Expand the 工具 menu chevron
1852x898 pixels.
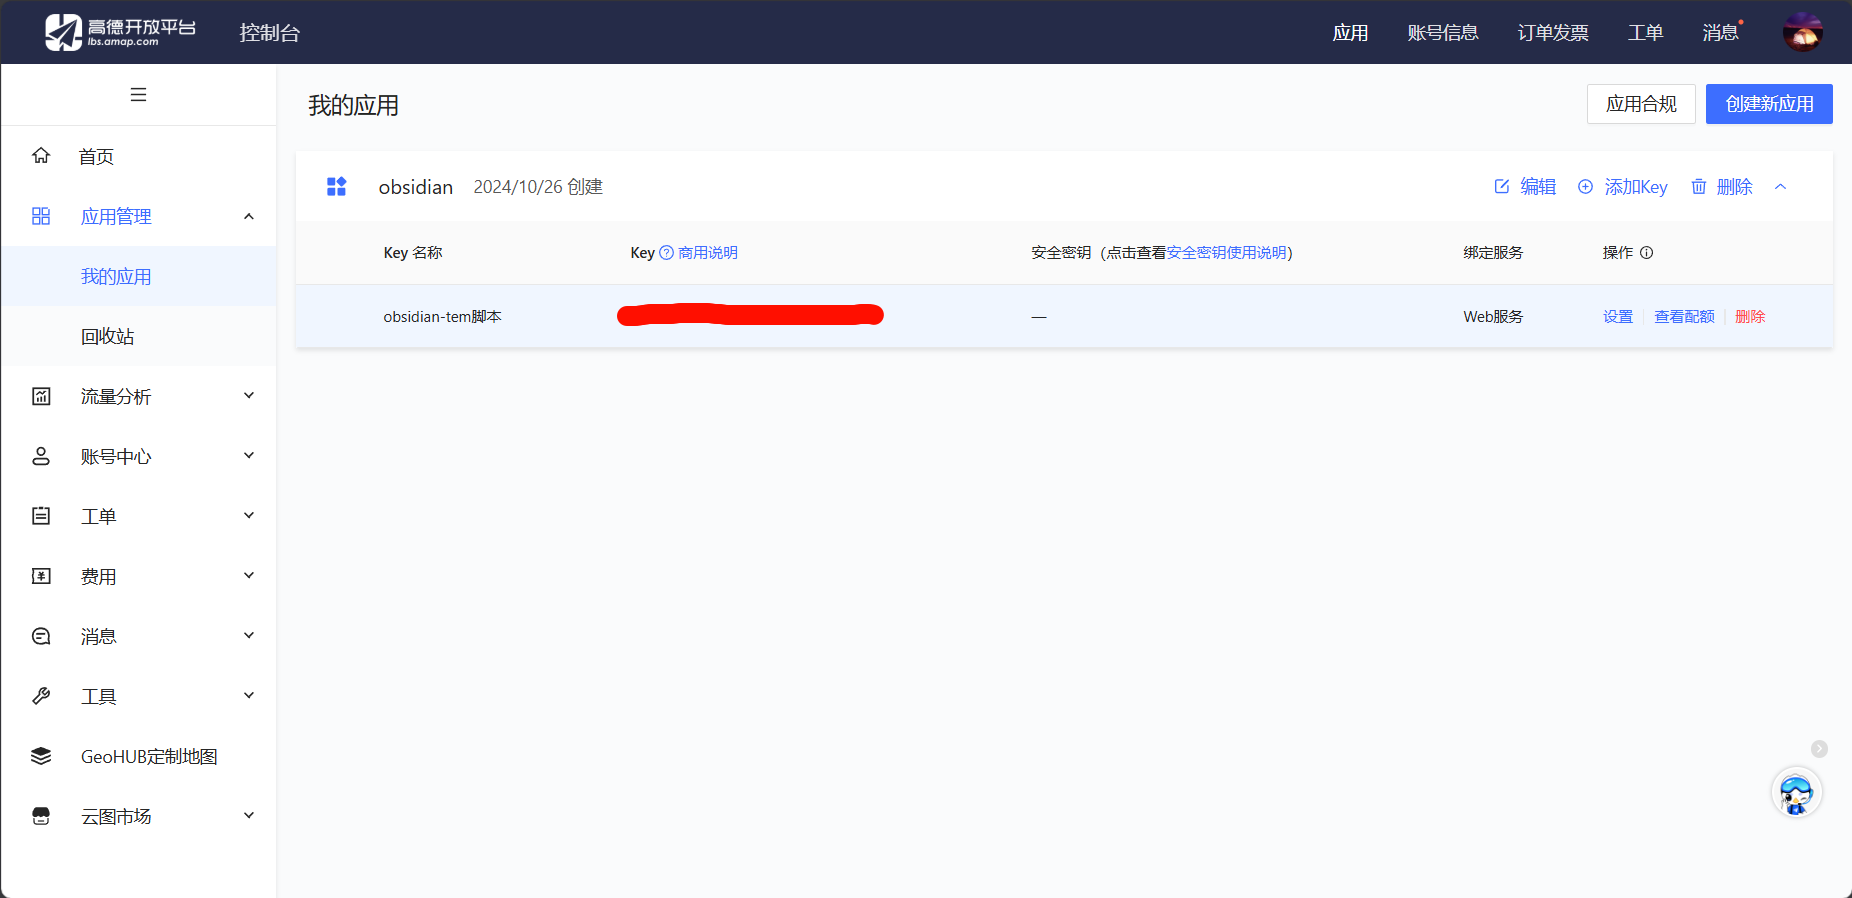(x=249, y=696)
